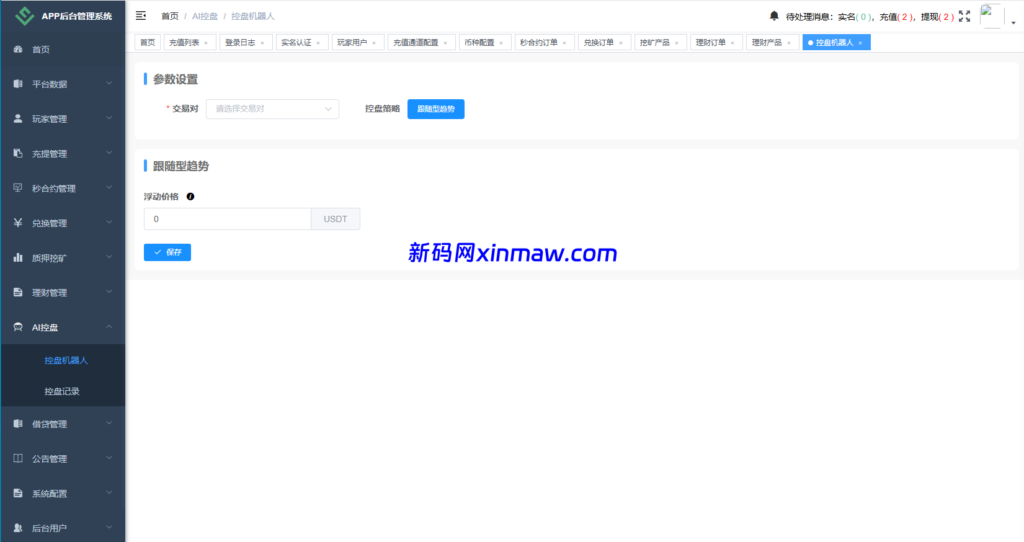Click the 首页 dashboard icon in sidebar
Image resolution: width=1024 pixels, height=542 pixels.
coord(18,50)
